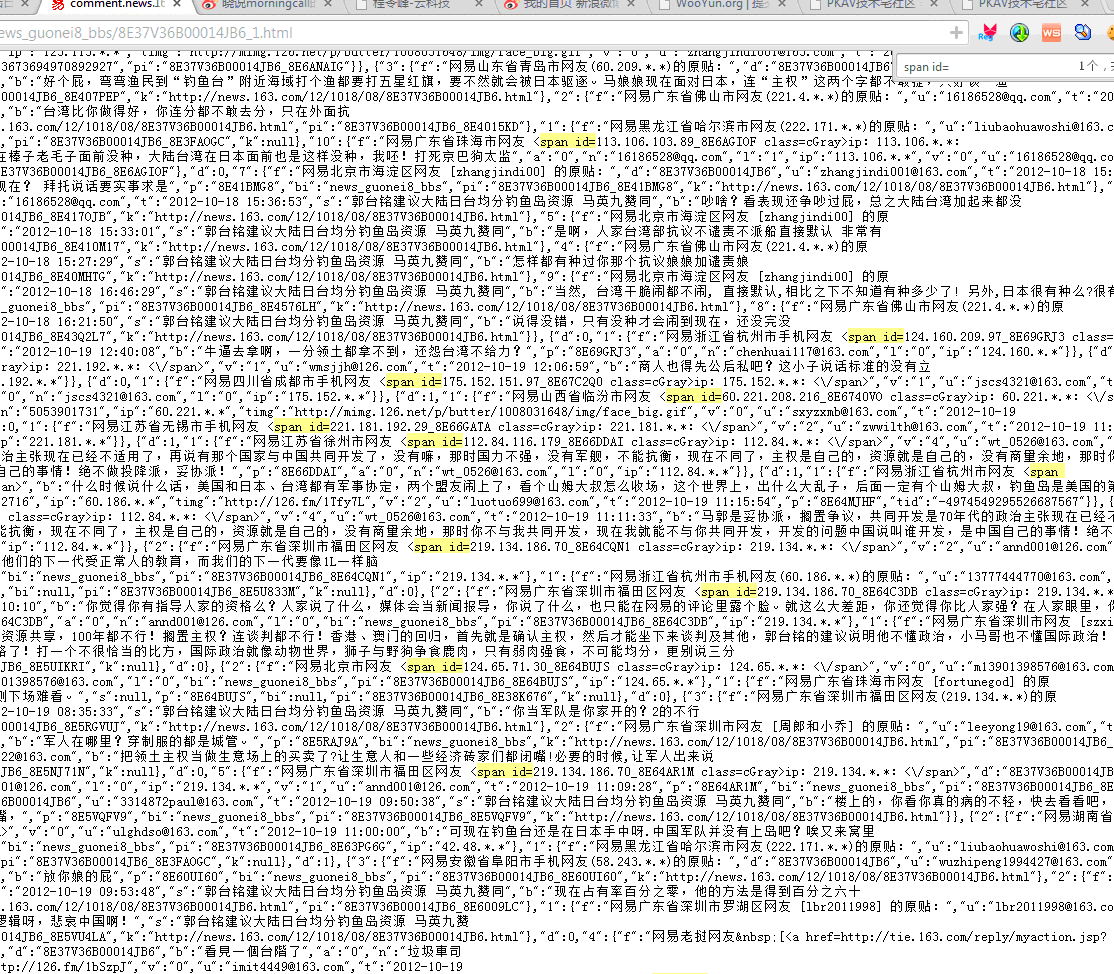The width and height of the screenshot is (1114, 974).
Task: Open the globe download extension icon
Action: pyautogui.click(x=1020, y=33)
